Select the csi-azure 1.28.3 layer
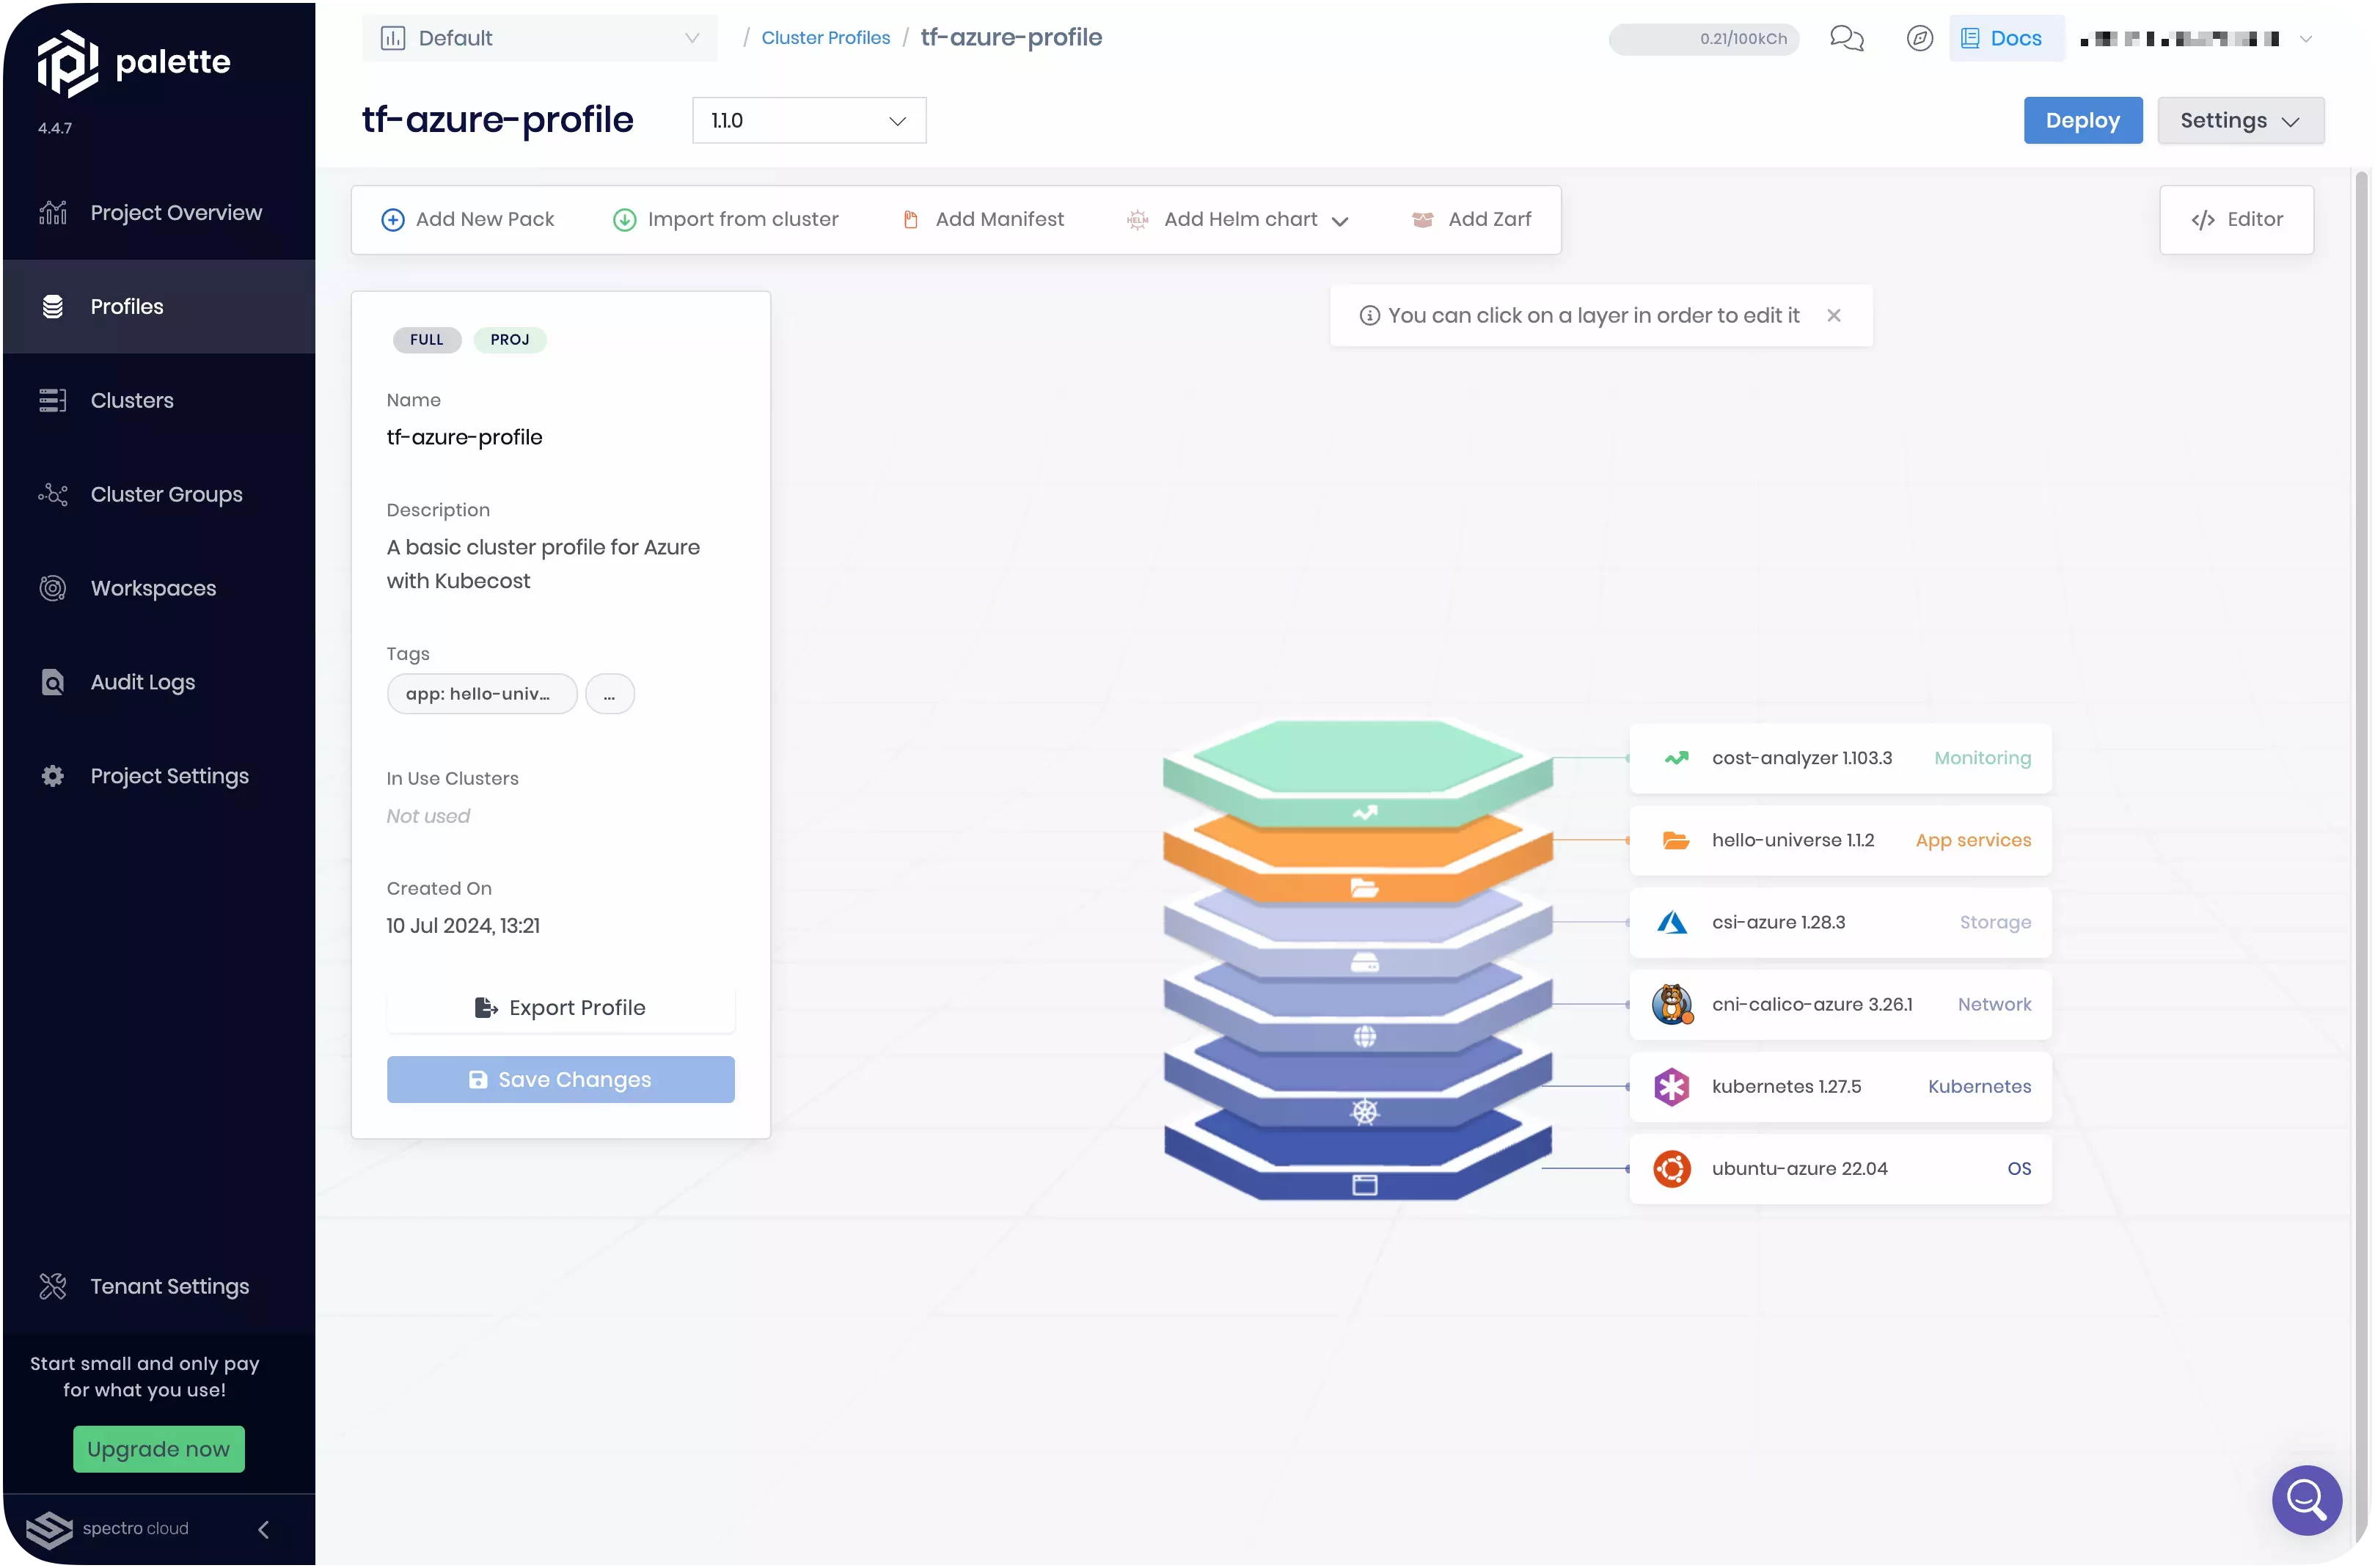The width and height of the screenshot is (2375, 1568). point(1840,922)
